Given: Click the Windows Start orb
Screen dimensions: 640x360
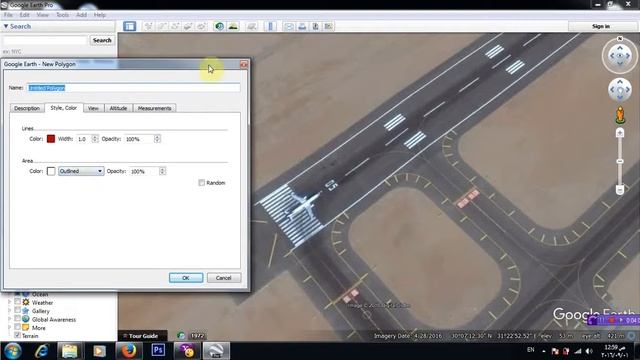Looking at the screenshot, I should coord(13,351).
